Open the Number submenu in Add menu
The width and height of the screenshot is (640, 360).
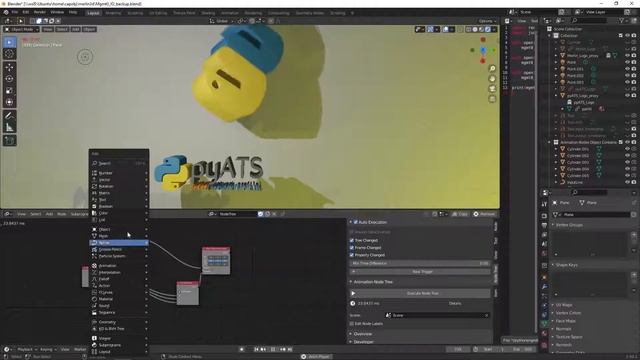tap(119, 173)
